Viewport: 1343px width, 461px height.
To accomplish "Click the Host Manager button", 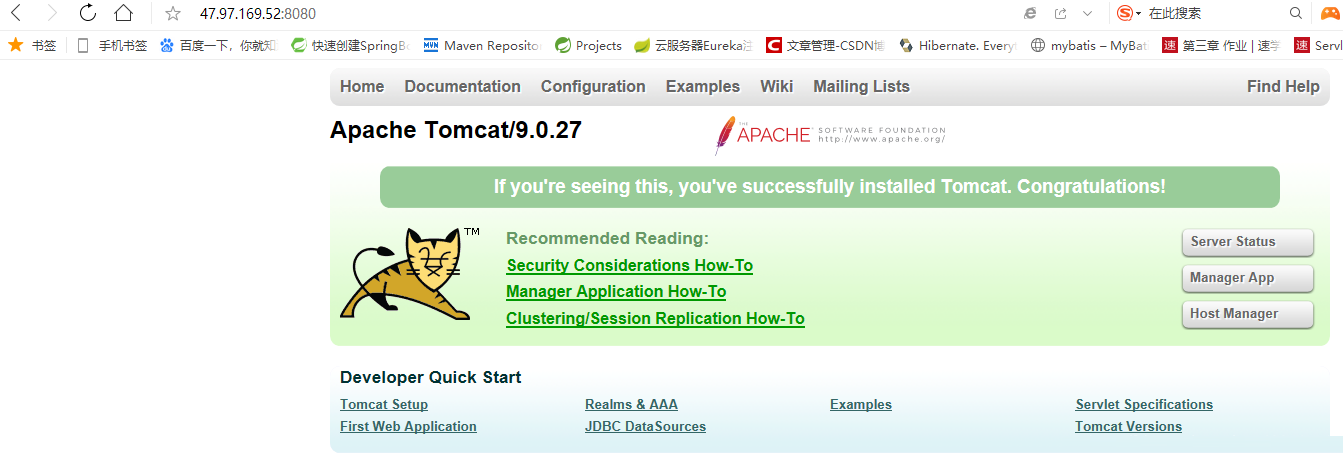I will coord(1247,314).
